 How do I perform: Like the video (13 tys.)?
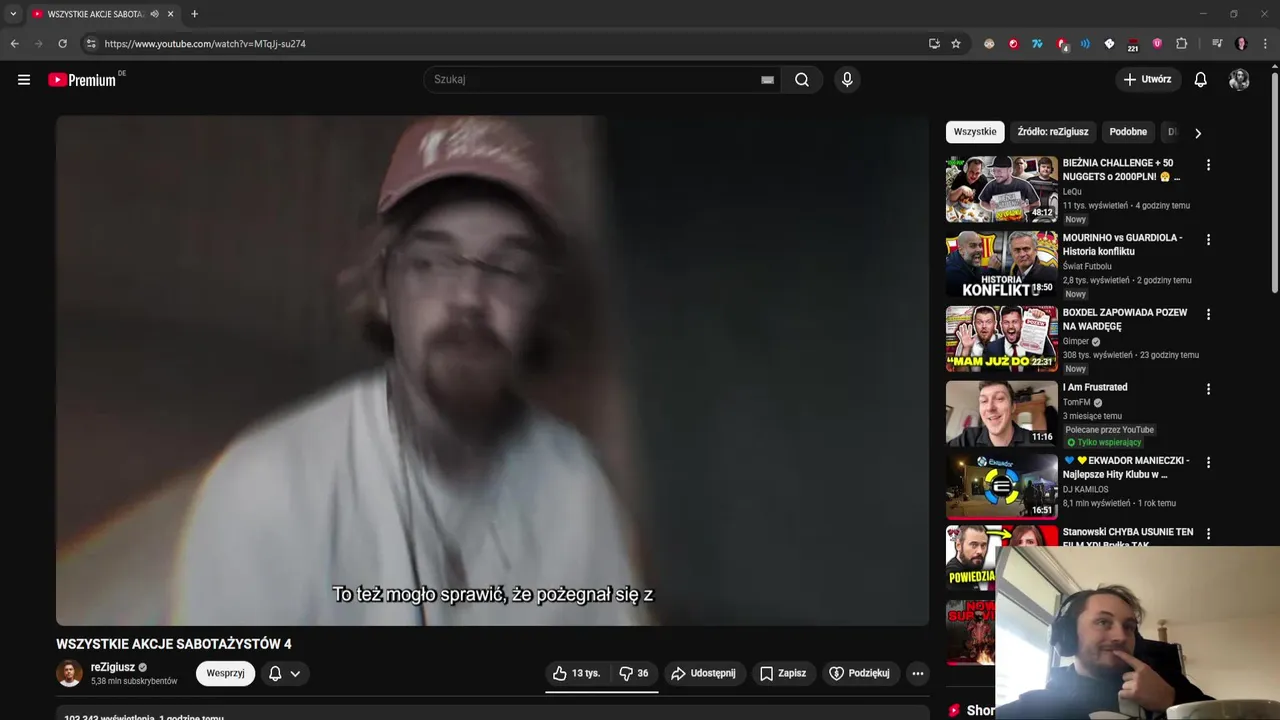click(x=577, y=674)
